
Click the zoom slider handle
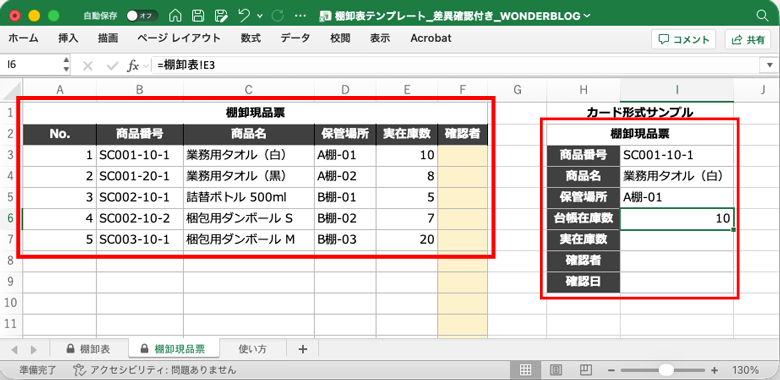[666, 370]
